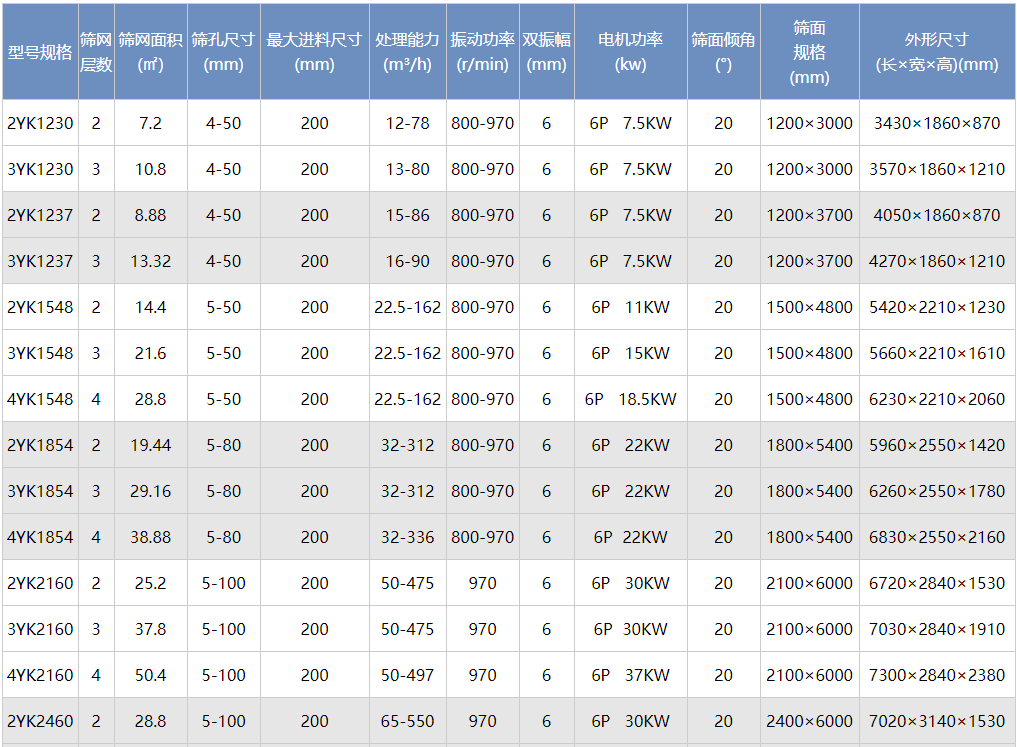This screenshot has height=747, width=1017.
Task: Select the 38.88 screen area cell
Action: [150, 538]
